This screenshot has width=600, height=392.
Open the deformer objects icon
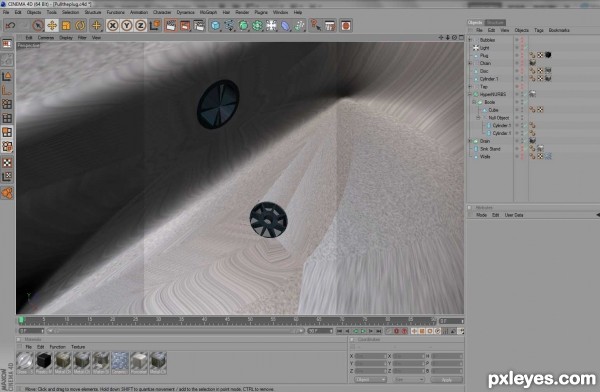tap(286, 26)
